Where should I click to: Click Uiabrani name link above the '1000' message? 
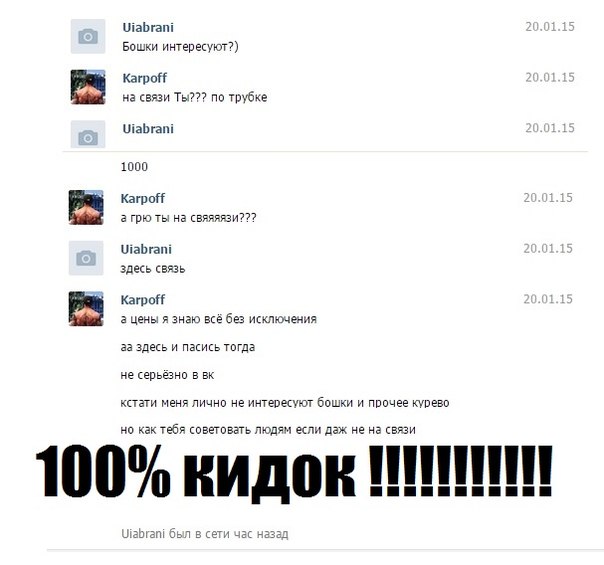point(148,129)
